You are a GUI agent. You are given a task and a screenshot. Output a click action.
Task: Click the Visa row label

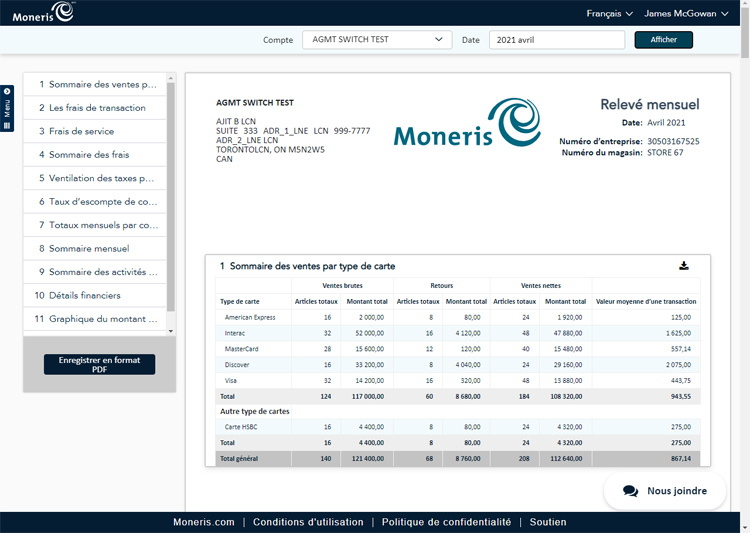[231, 380]
